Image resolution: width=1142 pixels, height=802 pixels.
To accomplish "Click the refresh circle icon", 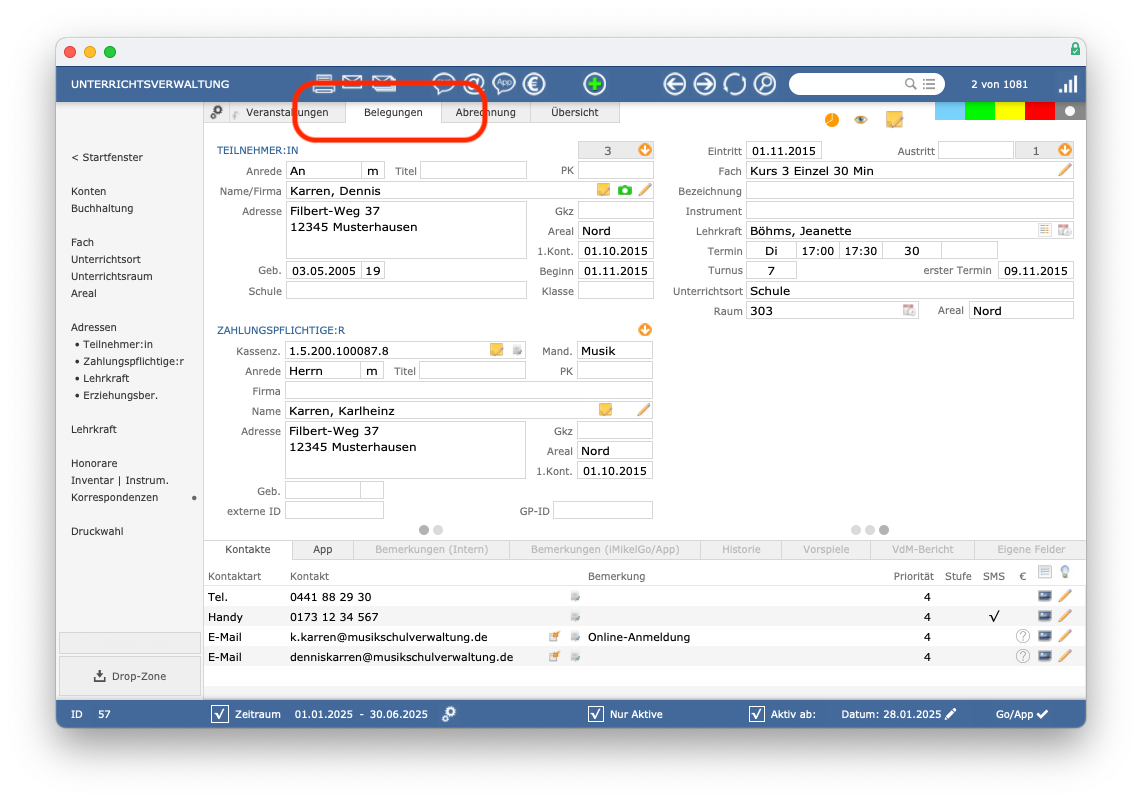I will coord(734,84).
